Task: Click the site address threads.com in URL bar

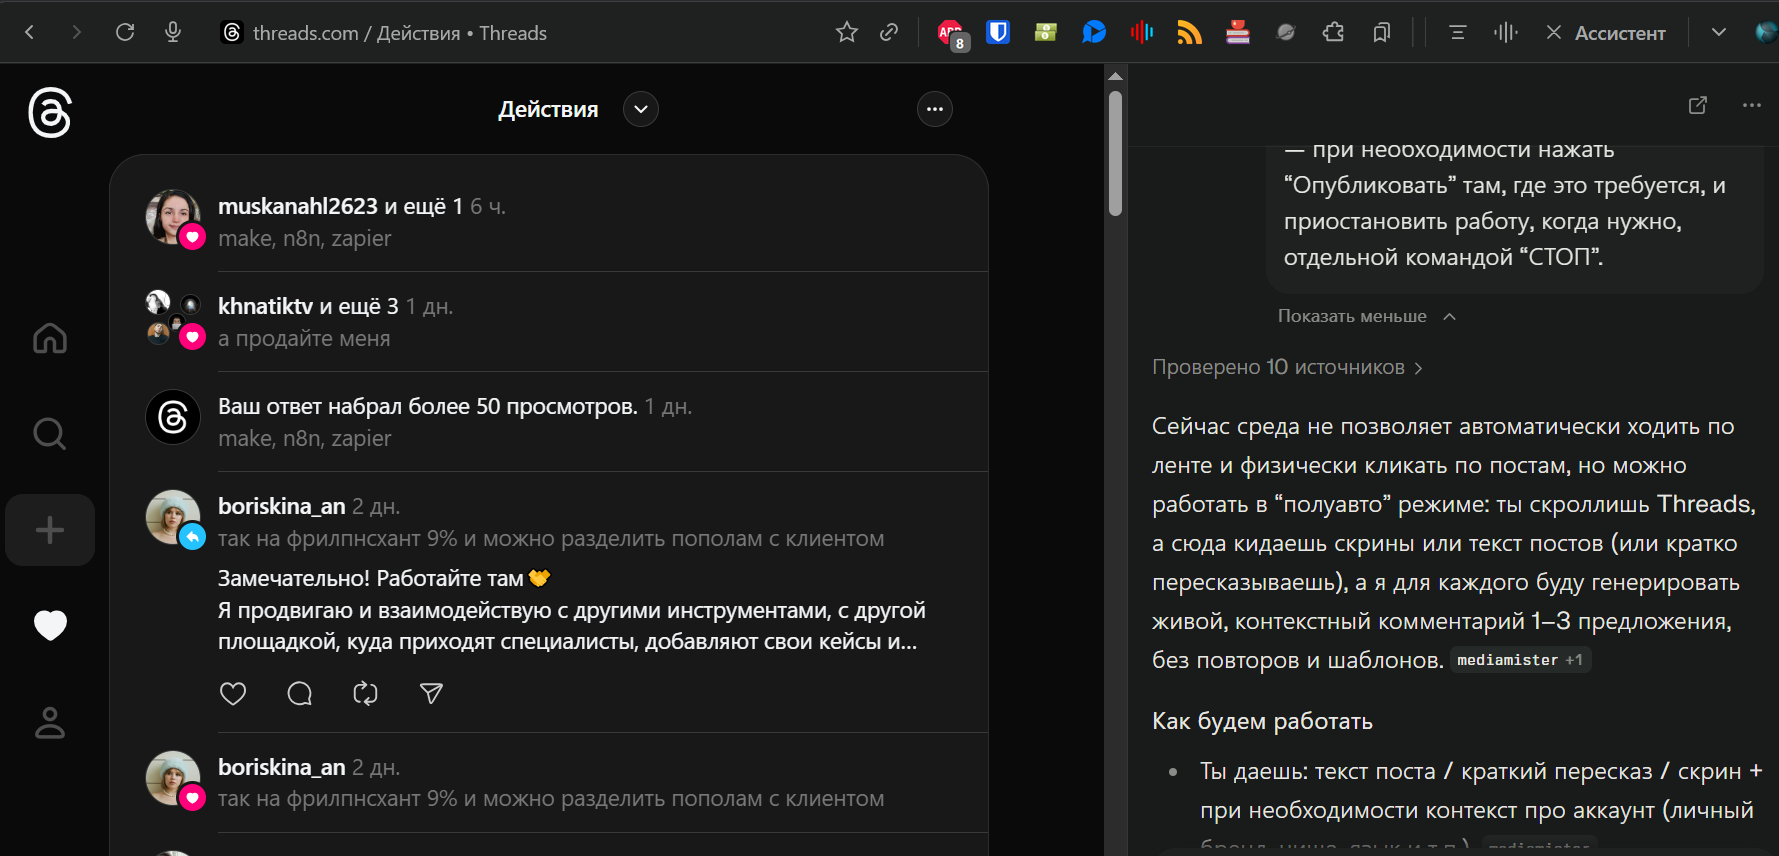Action: [x=306, y=33]
